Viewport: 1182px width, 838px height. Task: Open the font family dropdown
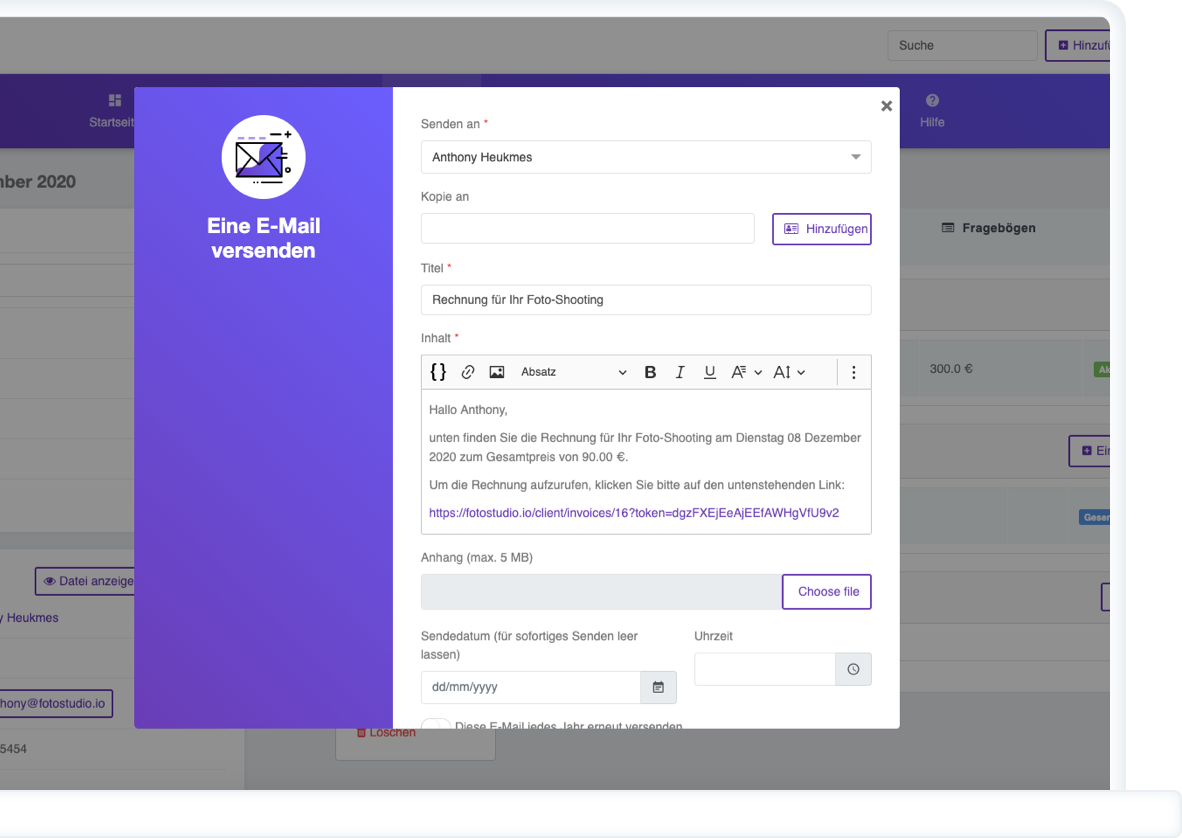coord(746,372)
